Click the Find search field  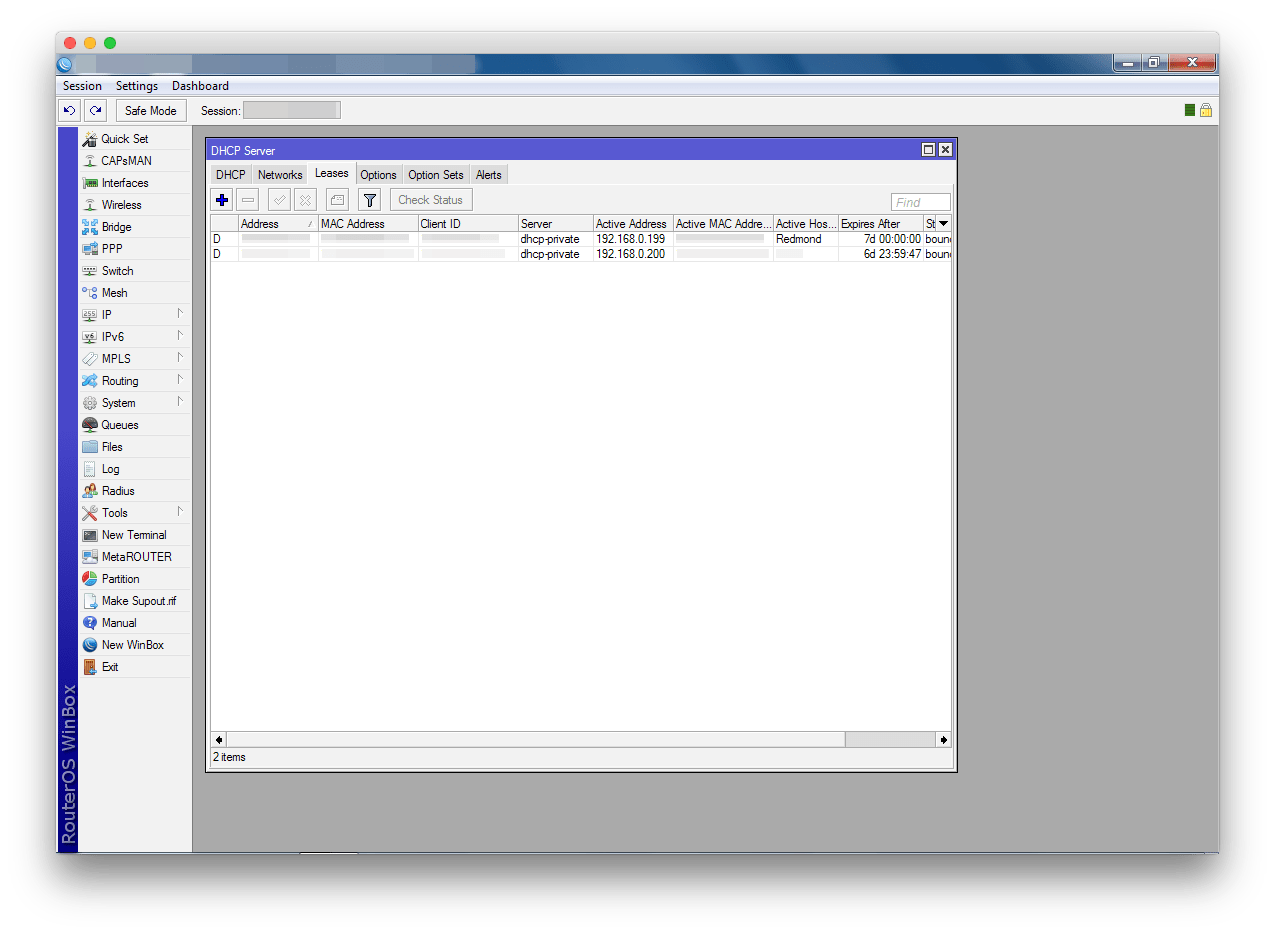coord(920,202)
